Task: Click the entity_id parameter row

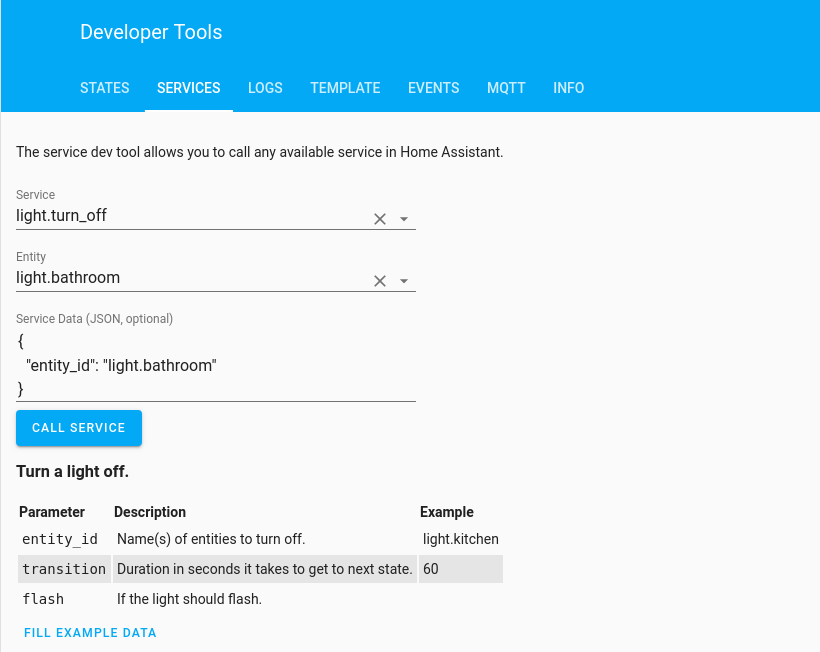Action: 260,539
